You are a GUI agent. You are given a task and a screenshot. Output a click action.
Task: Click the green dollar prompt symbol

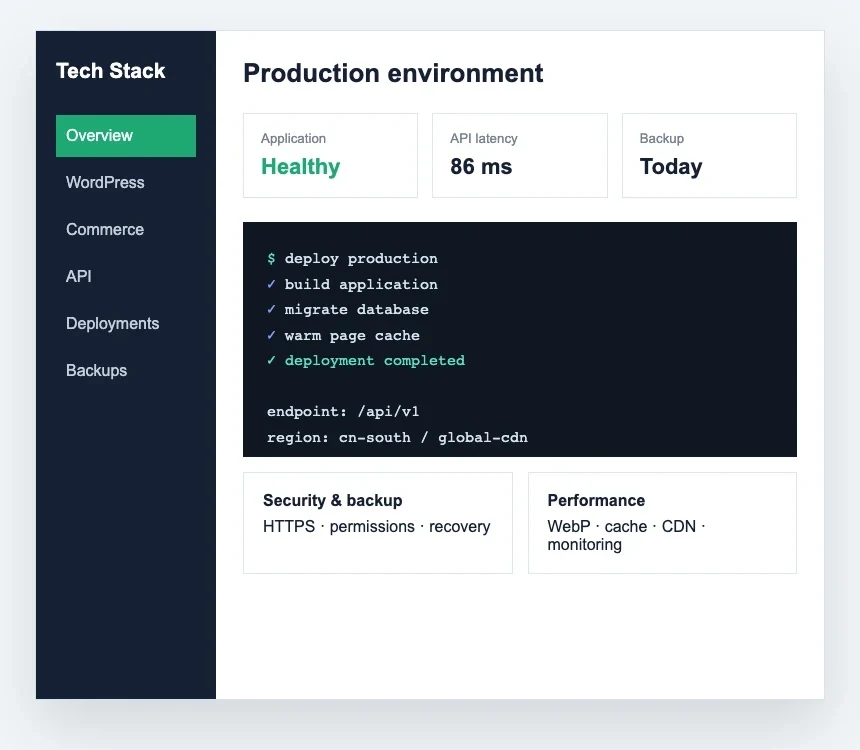pos(271,258)
